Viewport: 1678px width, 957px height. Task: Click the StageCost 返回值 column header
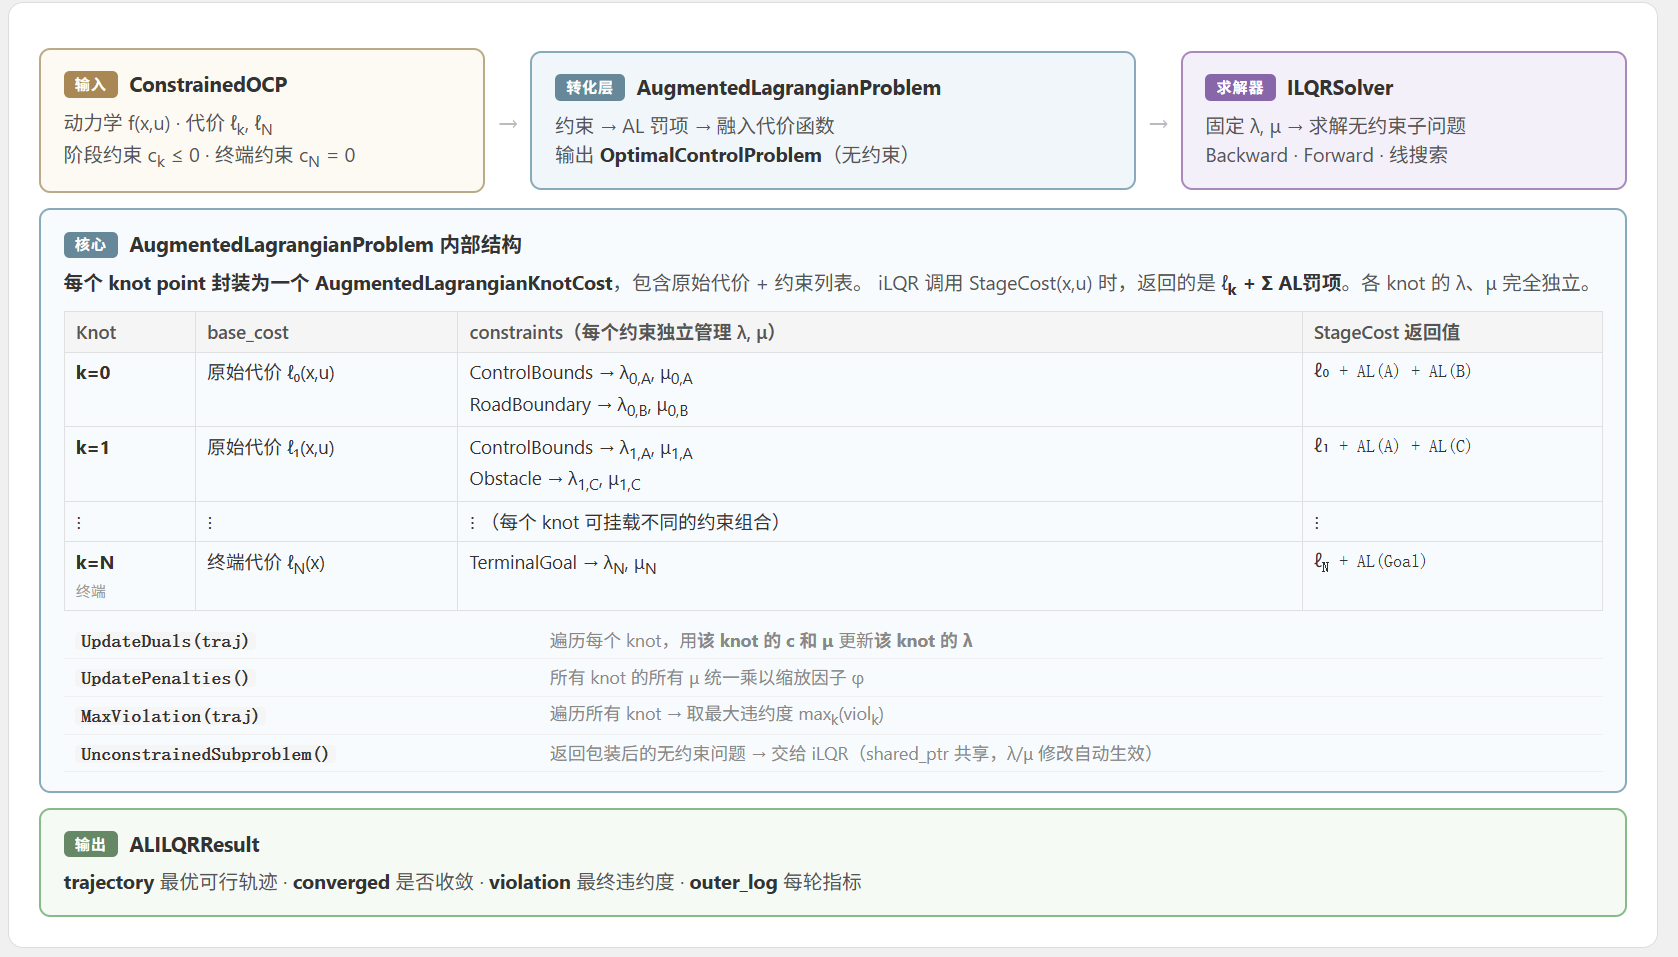[x=1386, y=333]
